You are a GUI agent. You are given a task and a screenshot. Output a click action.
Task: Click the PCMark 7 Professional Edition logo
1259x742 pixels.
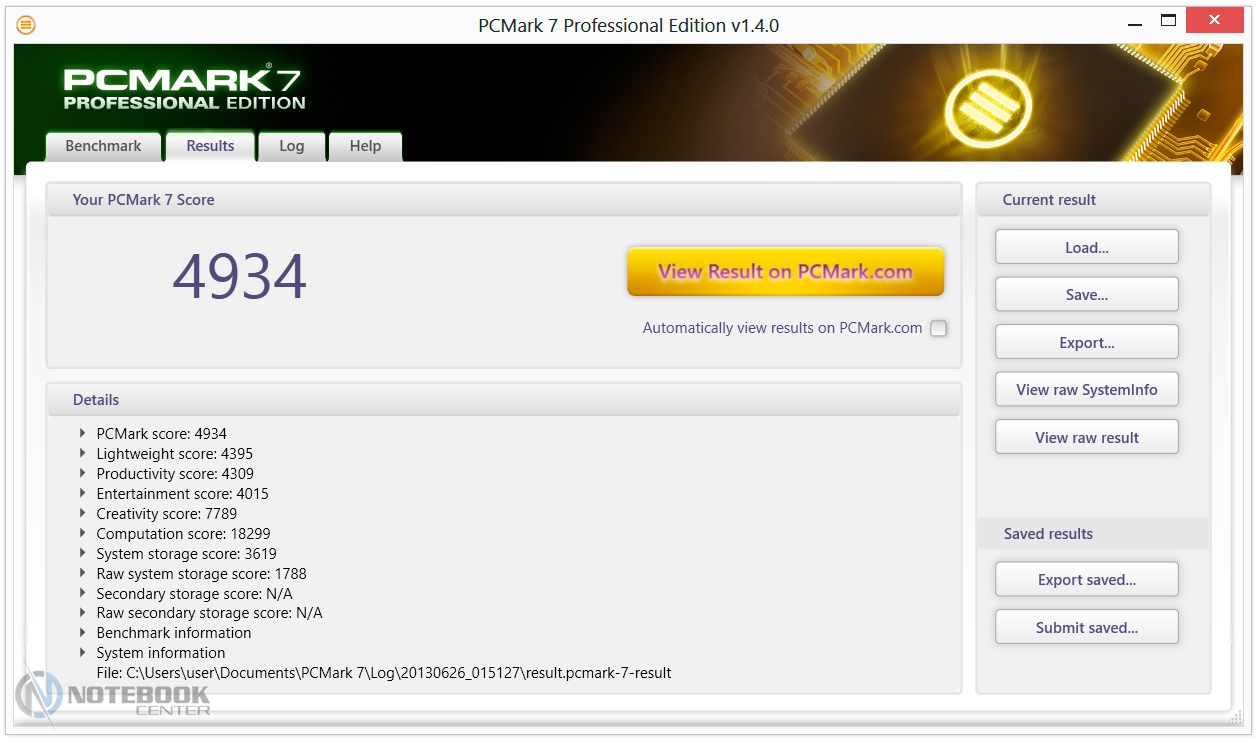tap(184, 89)
